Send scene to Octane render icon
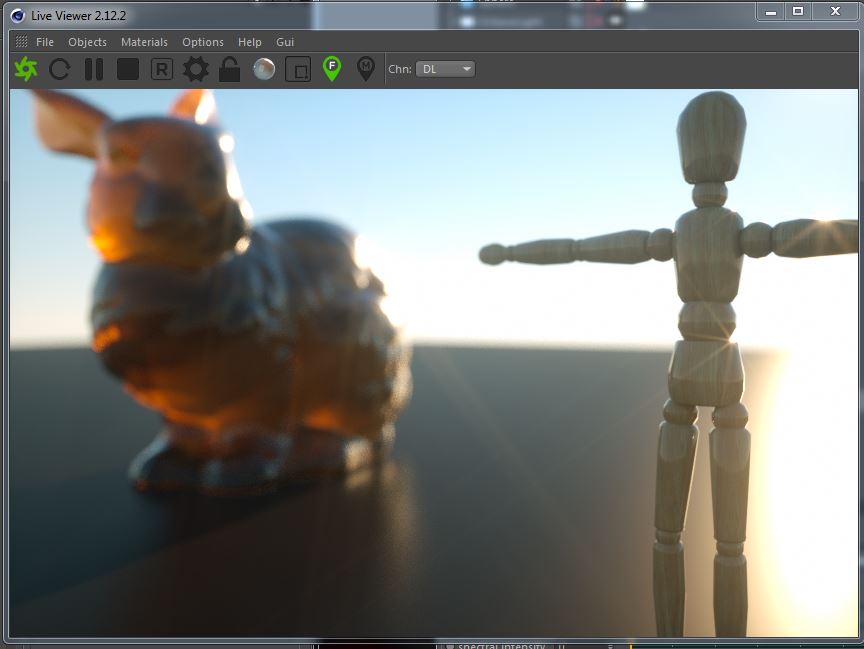864x649 pixels. click(26, 69)
